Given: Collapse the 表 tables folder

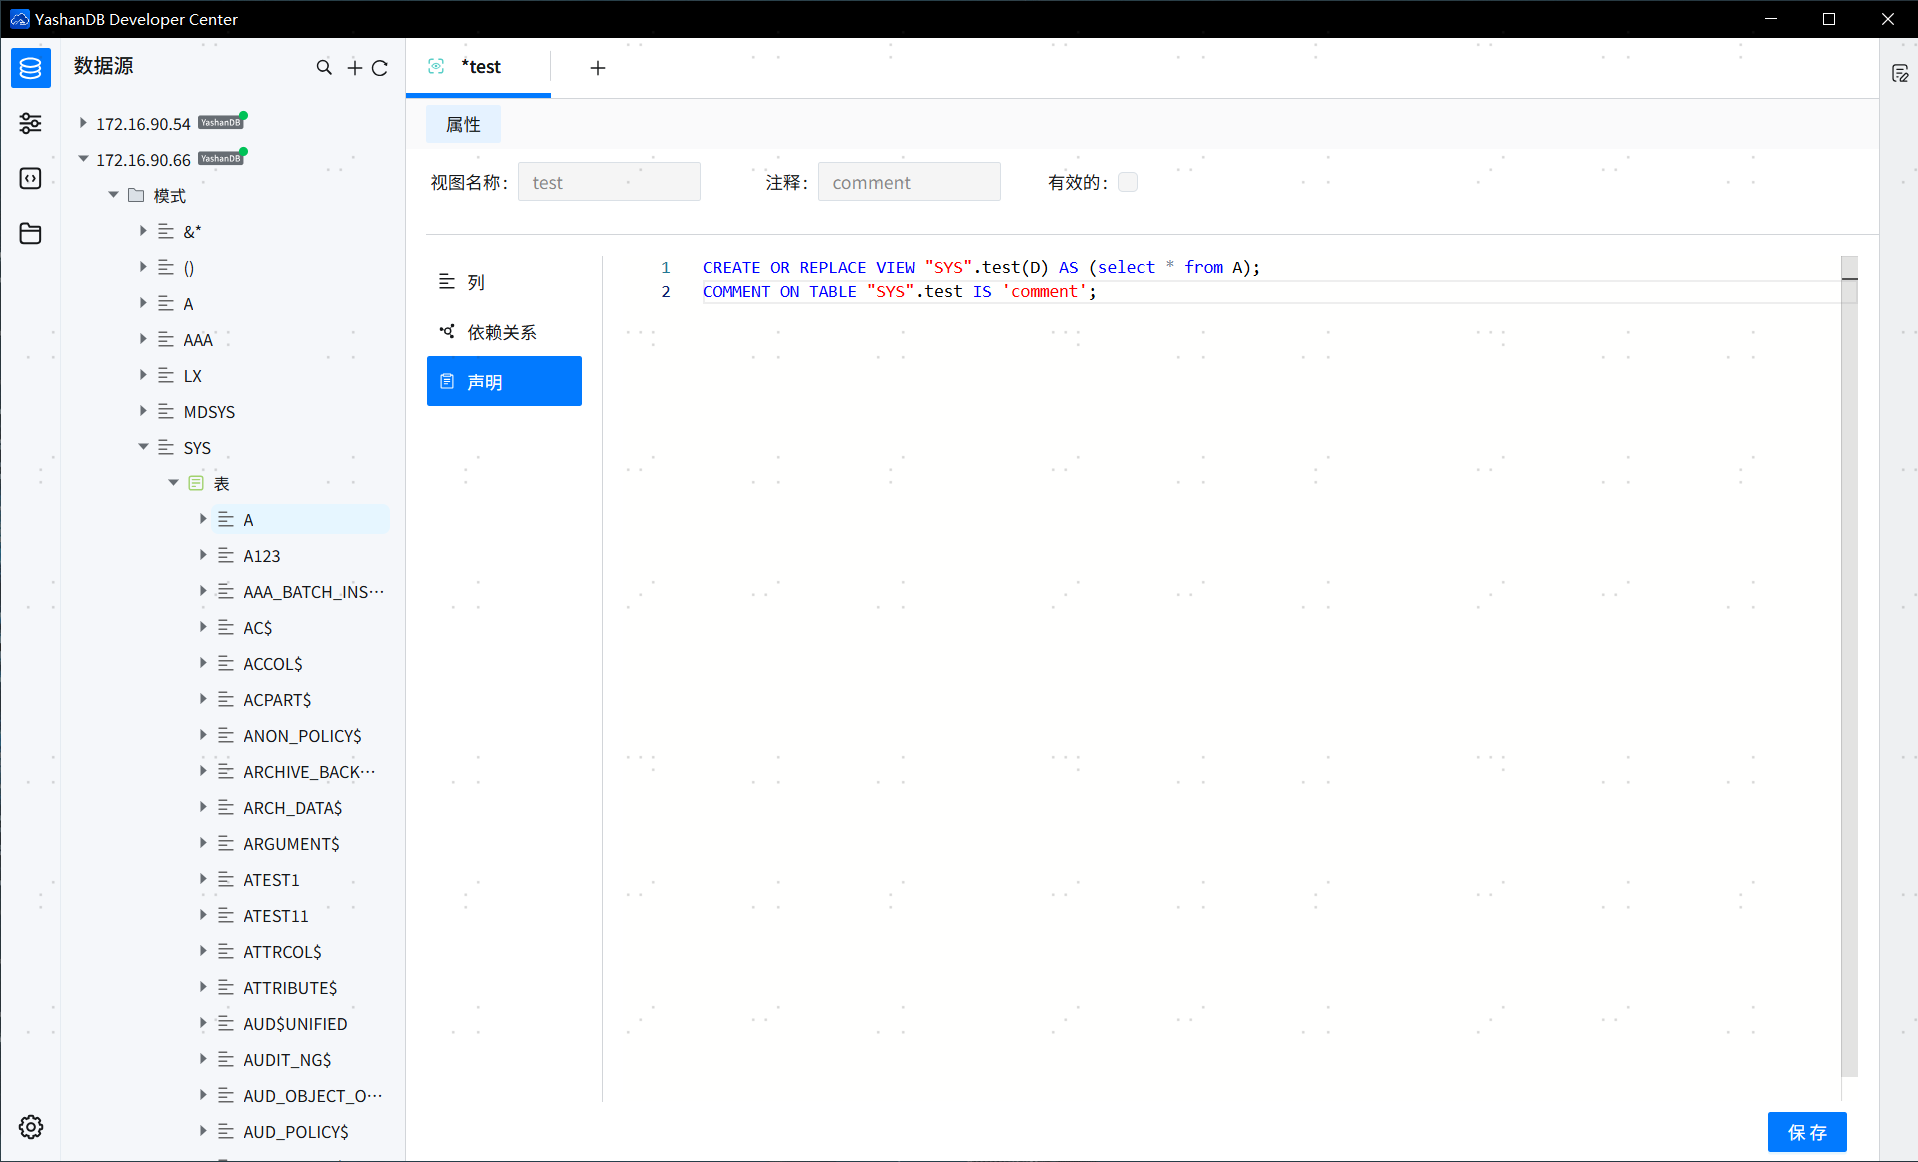Looking at the screenshot, I should coord(173,483).
